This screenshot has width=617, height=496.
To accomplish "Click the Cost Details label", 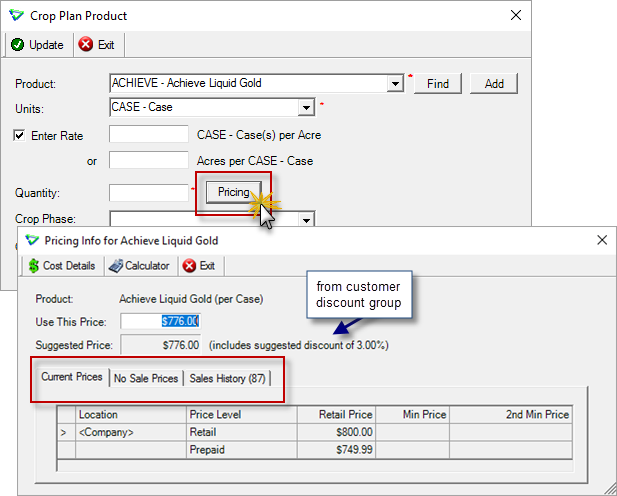I will tap(69, 266).
